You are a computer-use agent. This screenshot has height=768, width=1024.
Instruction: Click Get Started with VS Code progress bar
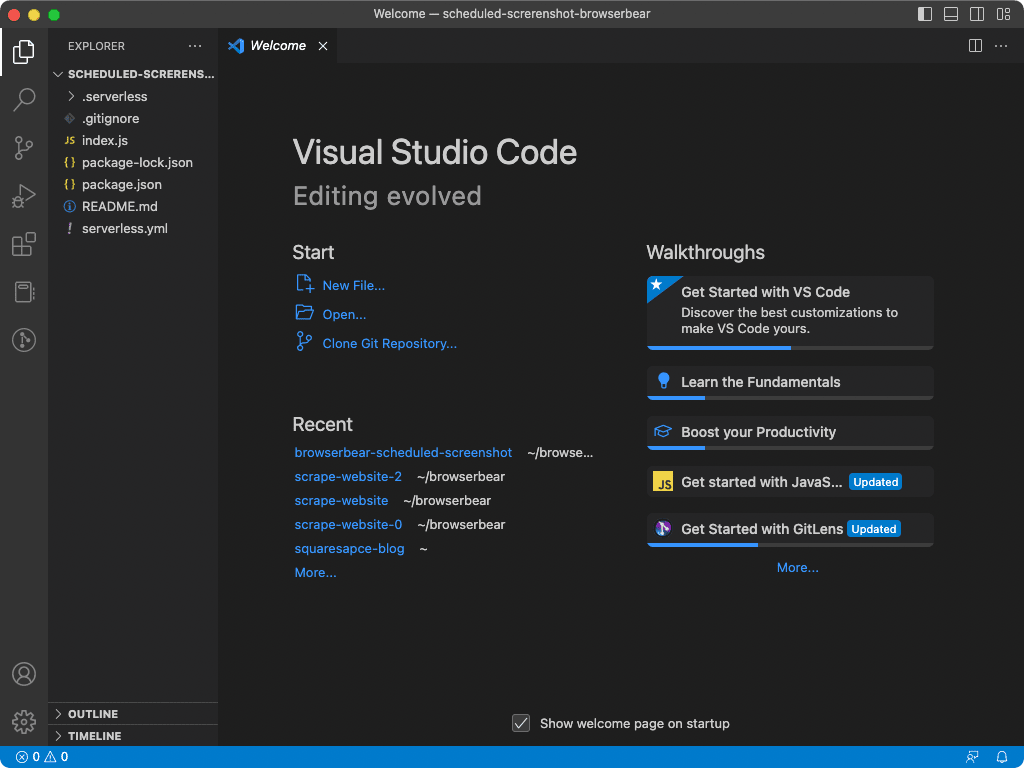[790, 347]
